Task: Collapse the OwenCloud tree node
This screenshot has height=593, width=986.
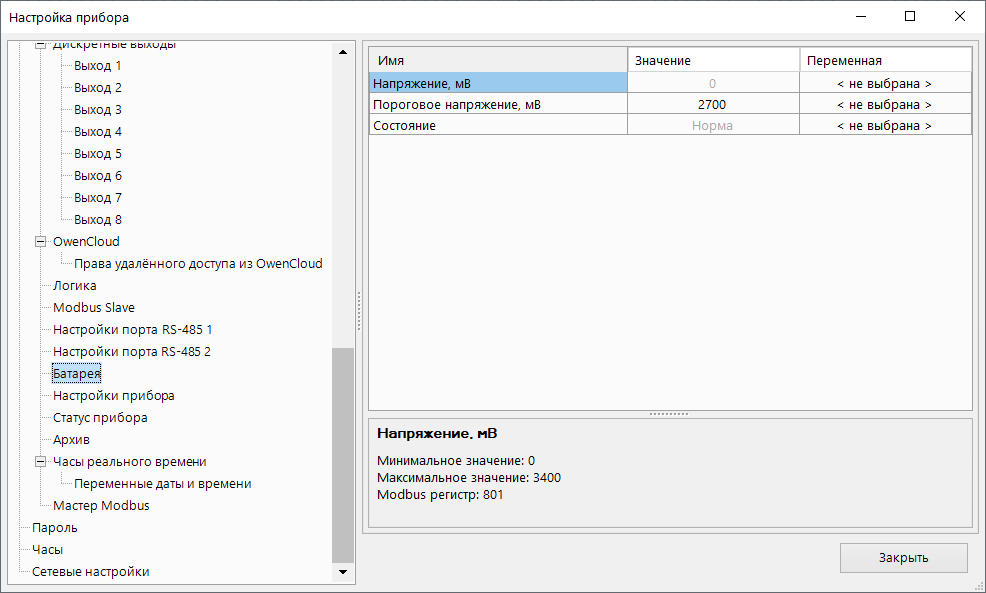Action: [x=41, y=242]
